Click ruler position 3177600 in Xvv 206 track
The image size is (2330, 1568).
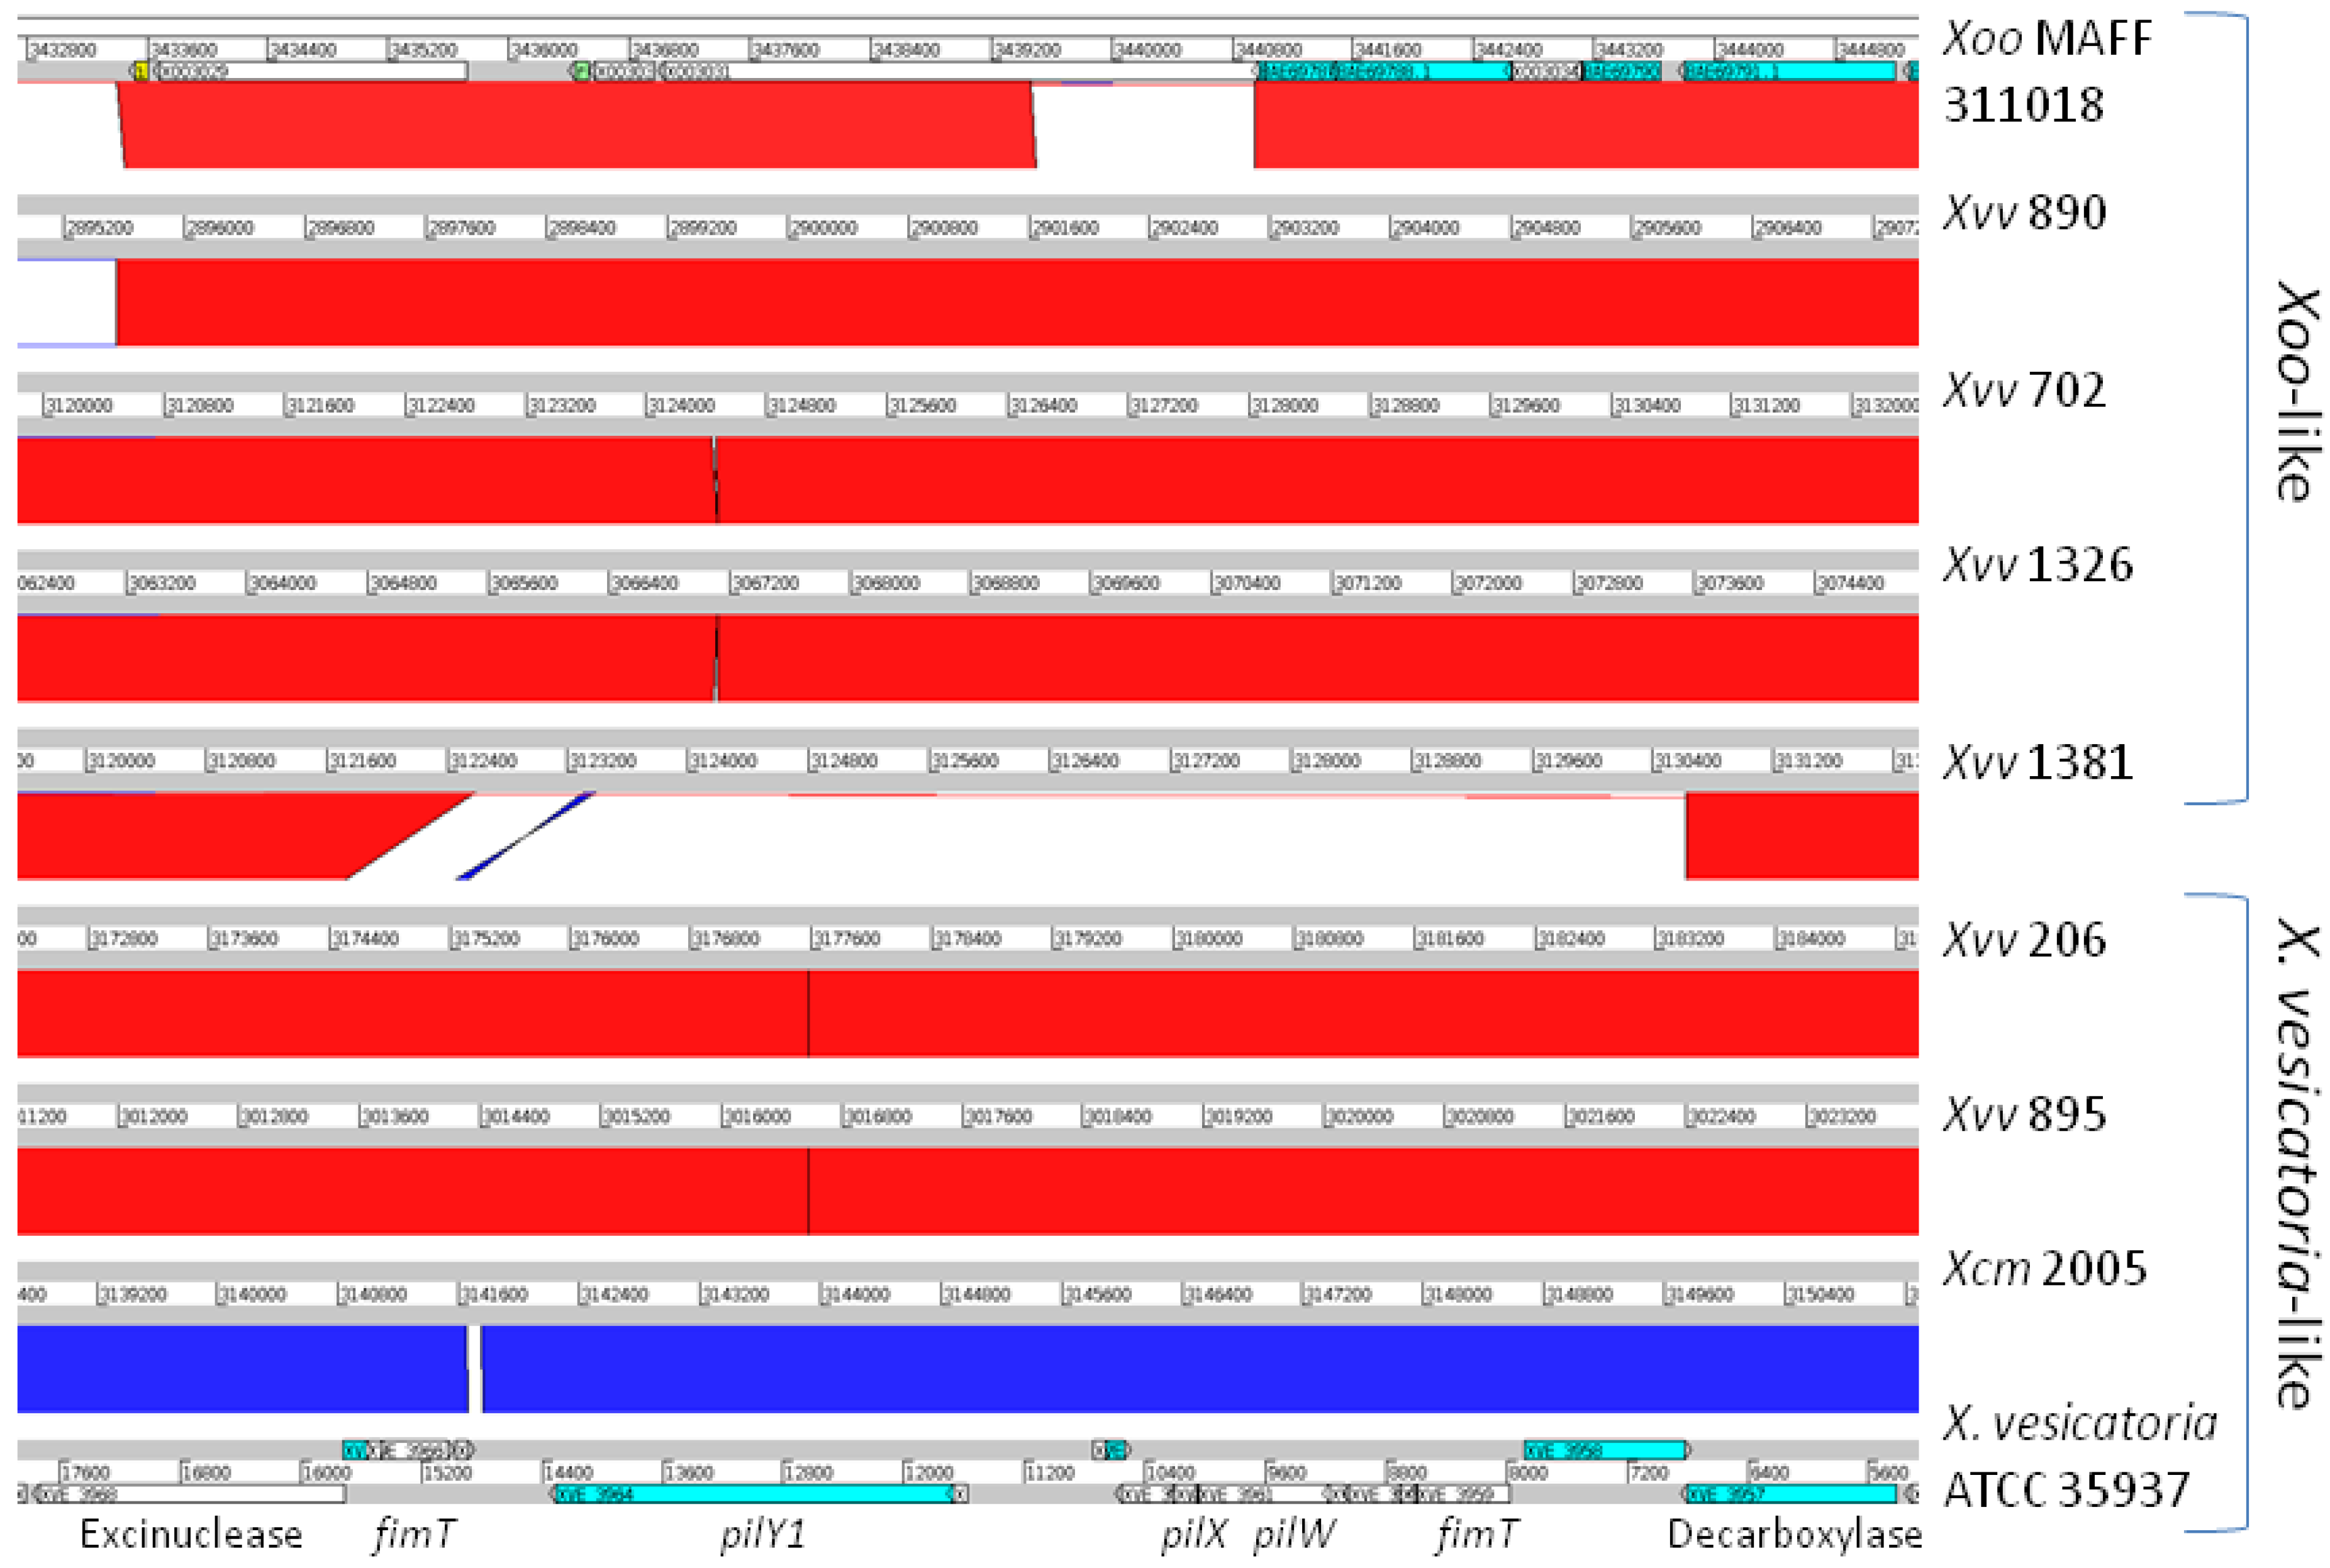tap(846, 939)
